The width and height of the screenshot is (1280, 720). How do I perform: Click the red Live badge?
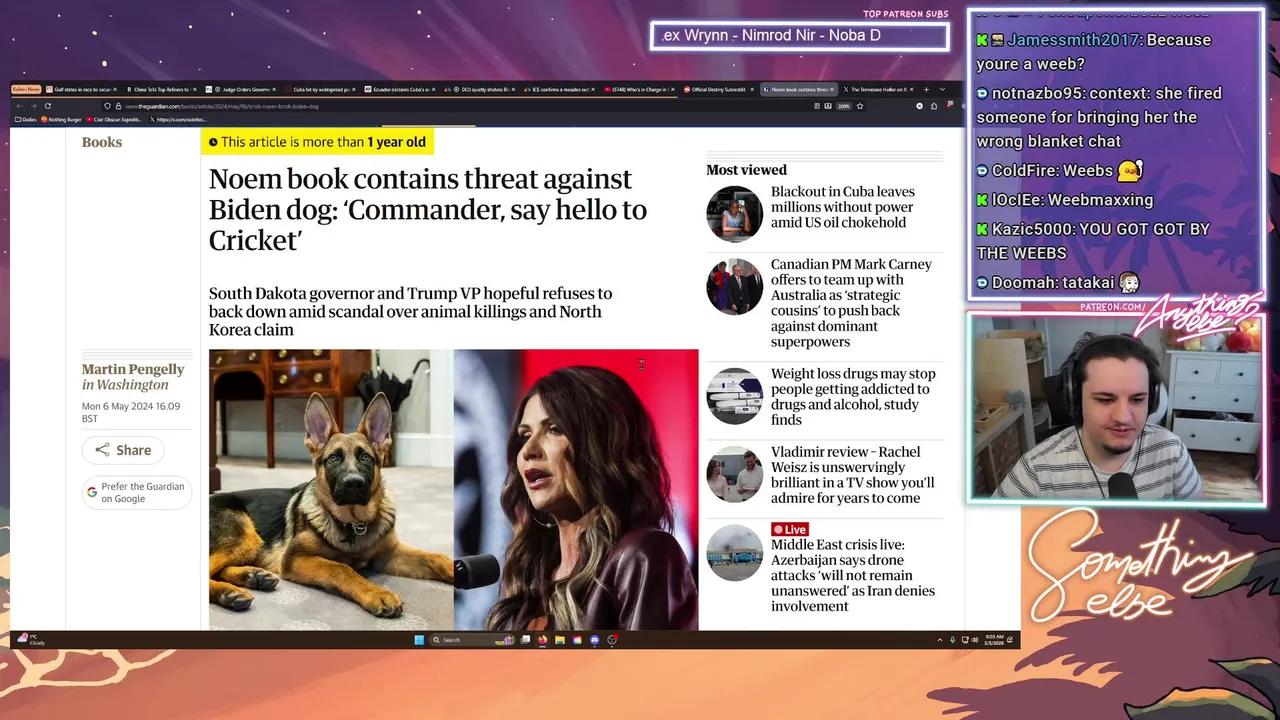click(789, 529)
